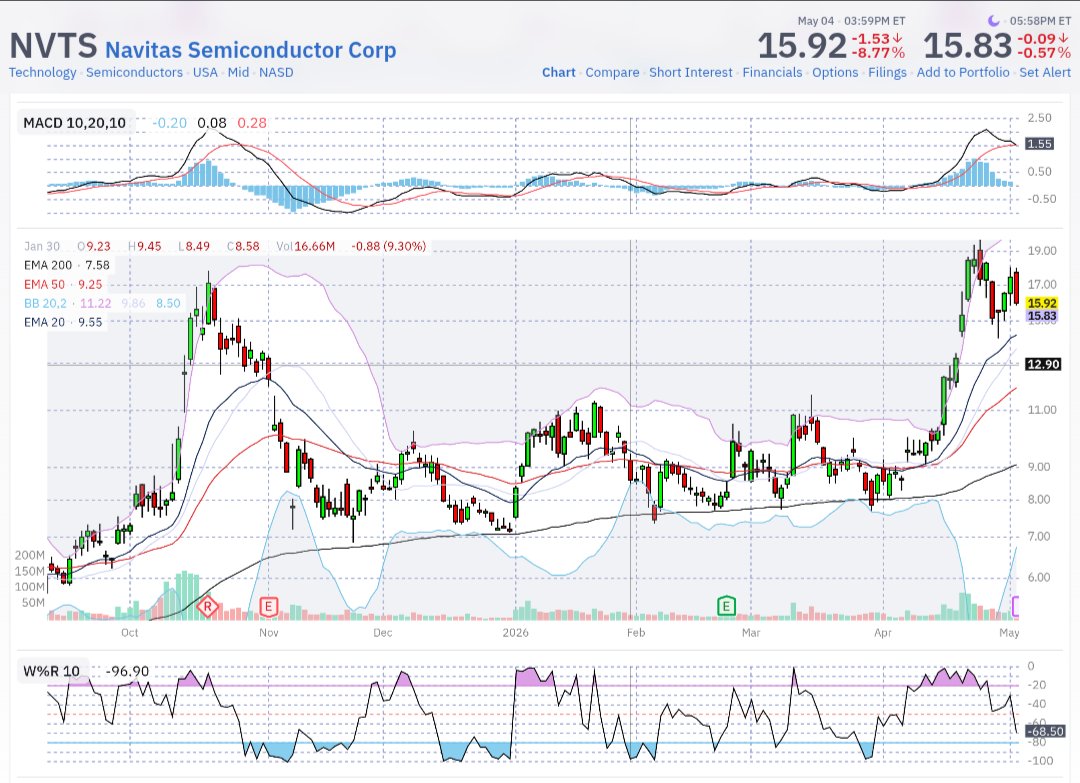
Task: Click the red E earnings marker near Nov
Action: (269, 607)
